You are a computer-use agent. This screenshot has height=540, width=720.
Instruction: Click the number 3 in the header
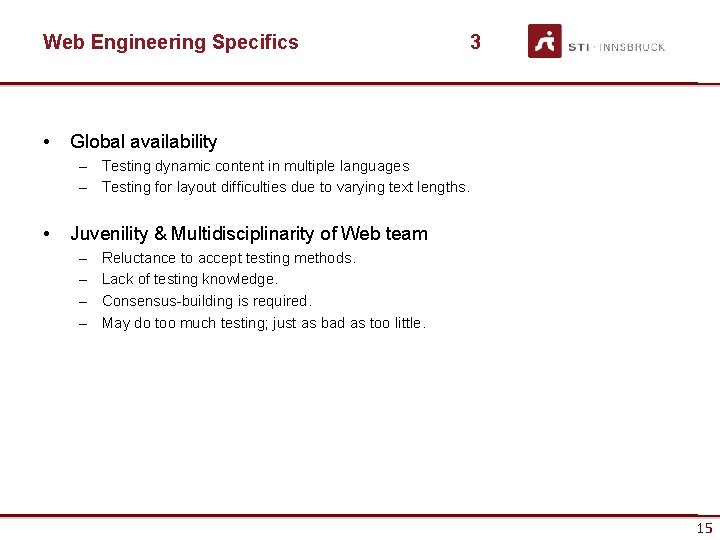[x=475, y=42]
